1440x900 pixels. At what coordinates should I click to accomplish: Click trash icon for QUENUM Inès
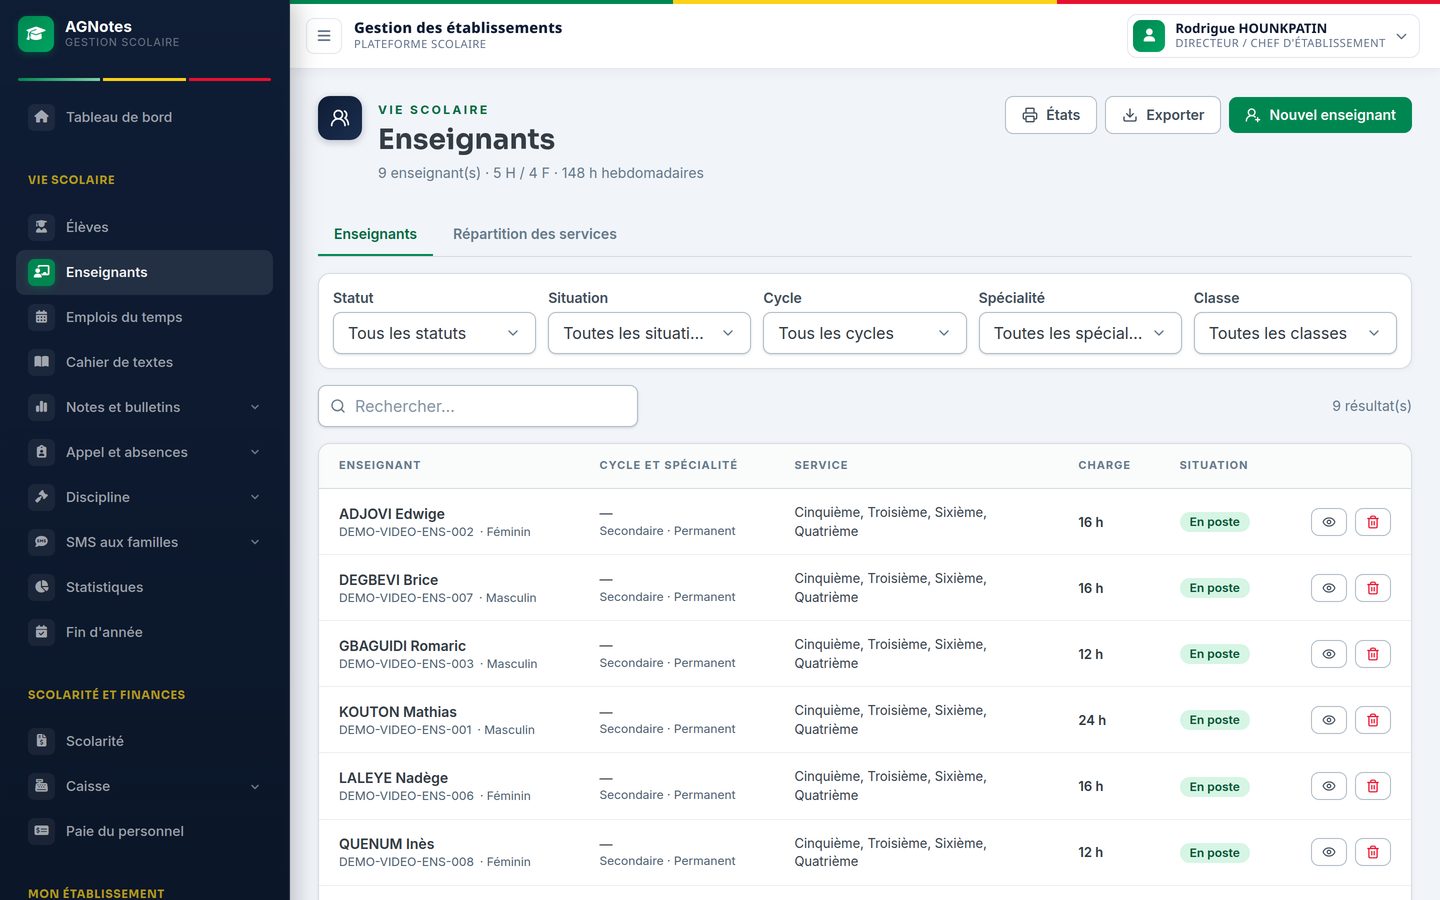tap(1373, 852)
